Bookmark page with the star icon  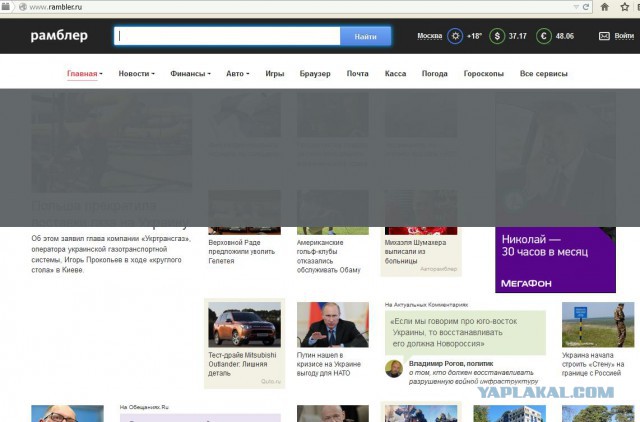[x=624, y=7]
